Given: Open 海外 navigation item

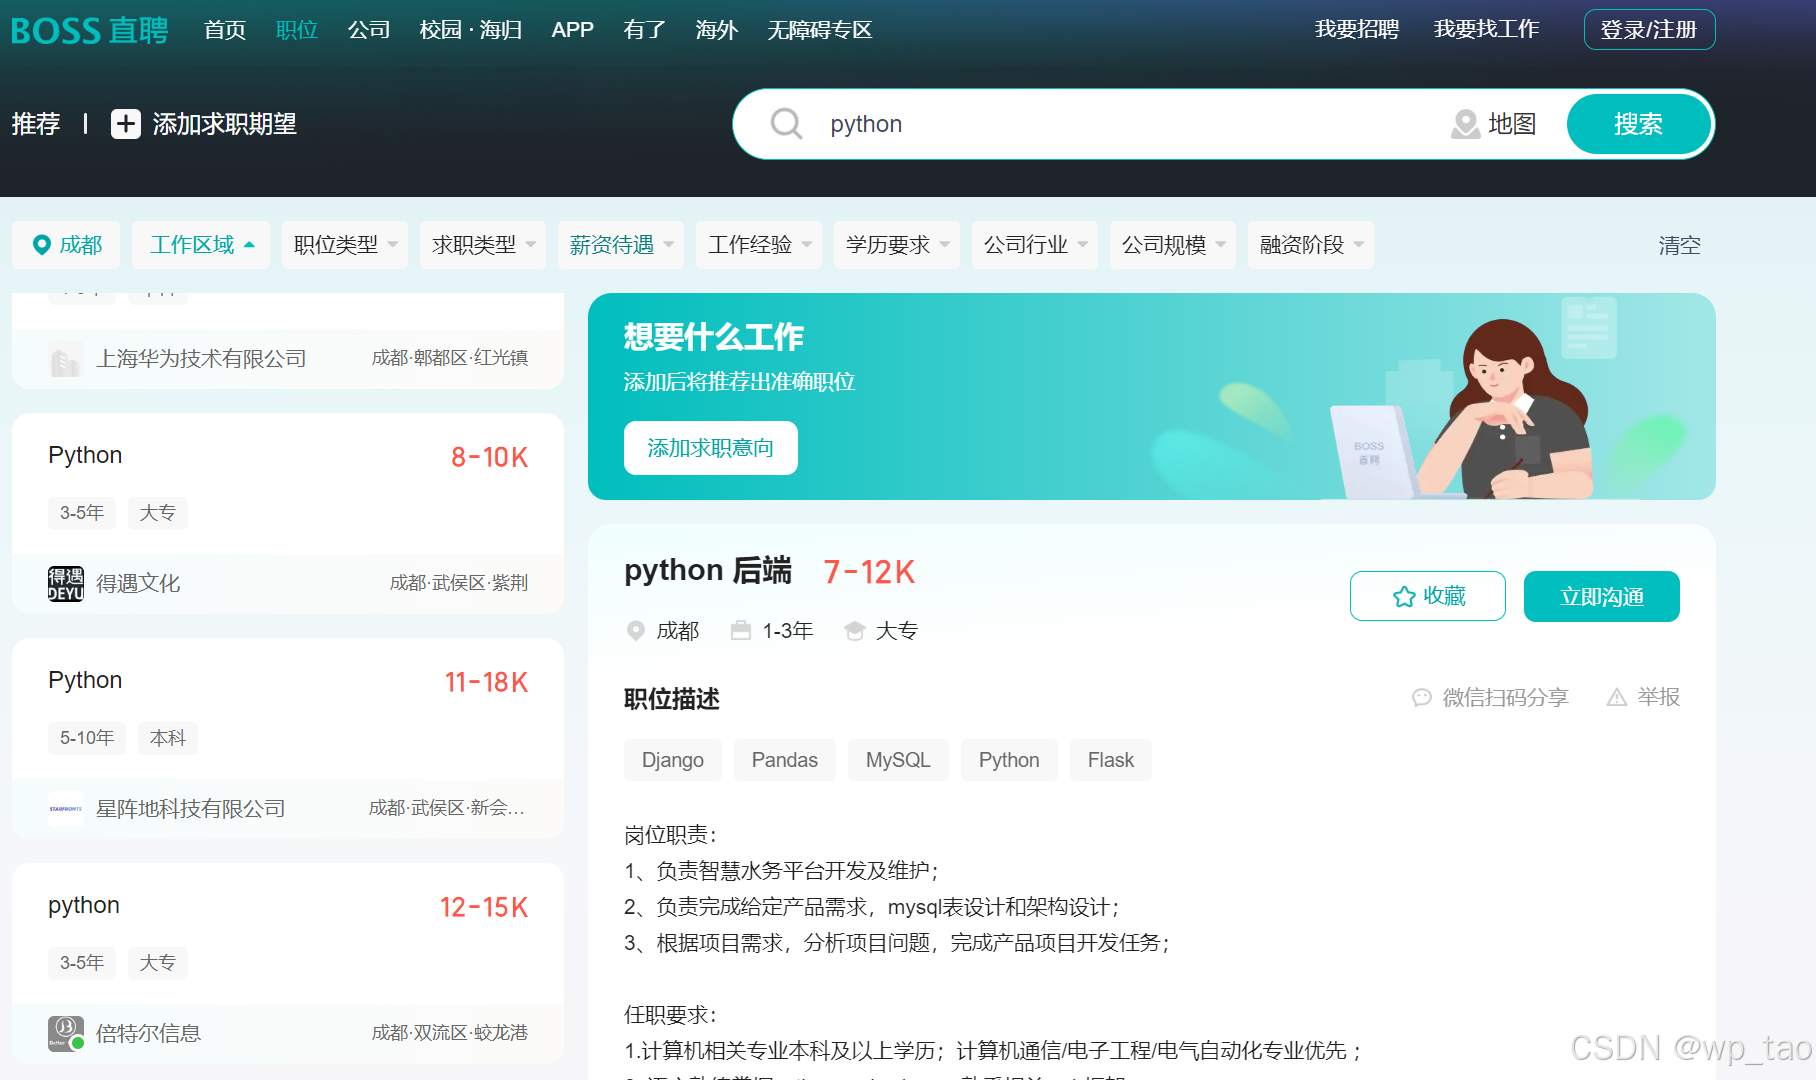Looking at the screenshot, I should point(717,30).
